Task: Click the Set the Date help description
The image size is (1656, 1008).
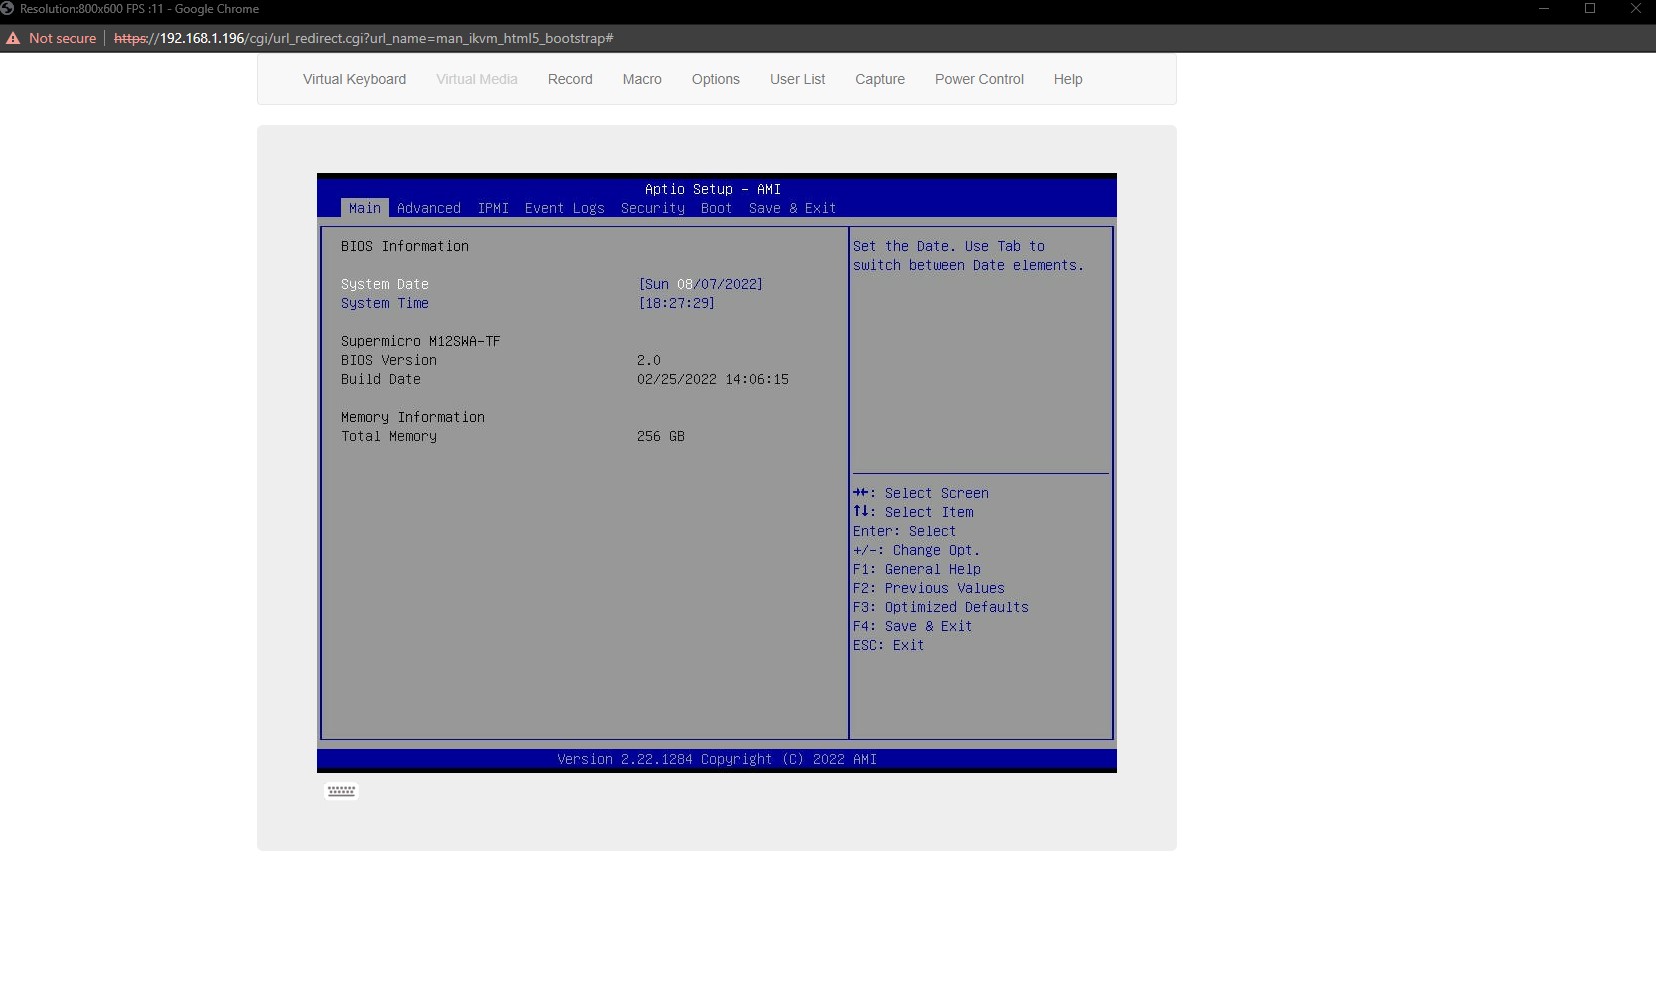Action: 968,256
